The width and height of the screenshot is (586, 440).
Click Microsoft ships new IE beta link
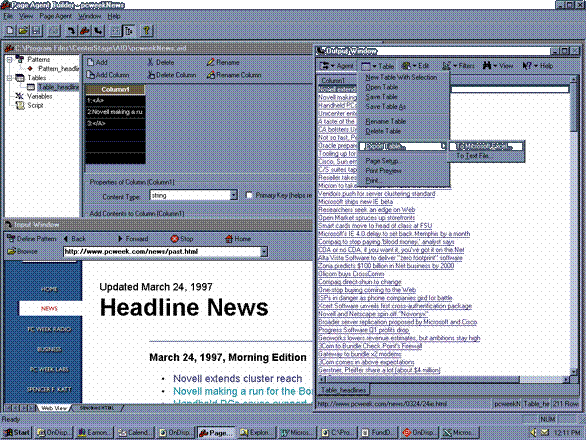click(355, 202)
